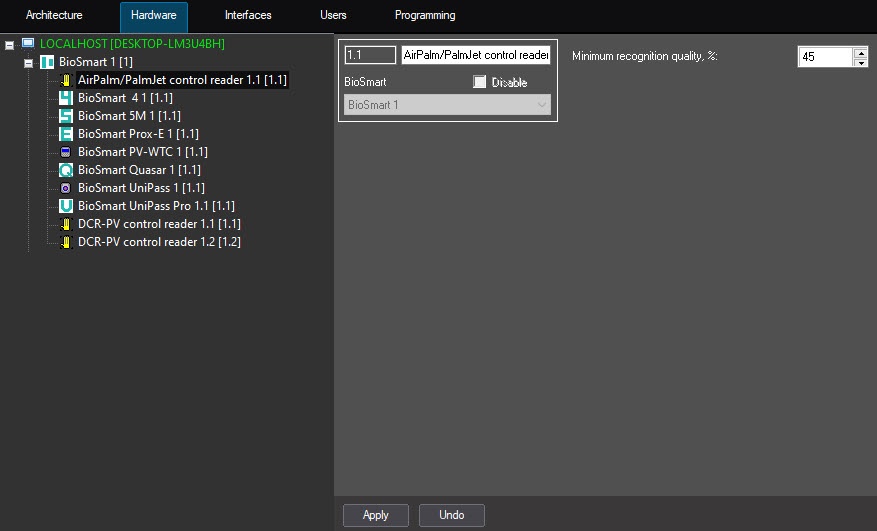Image resolution: width=877 pixels, height=531 pixels.
Task: Open the Users tab
Action: tap(333, 15)
